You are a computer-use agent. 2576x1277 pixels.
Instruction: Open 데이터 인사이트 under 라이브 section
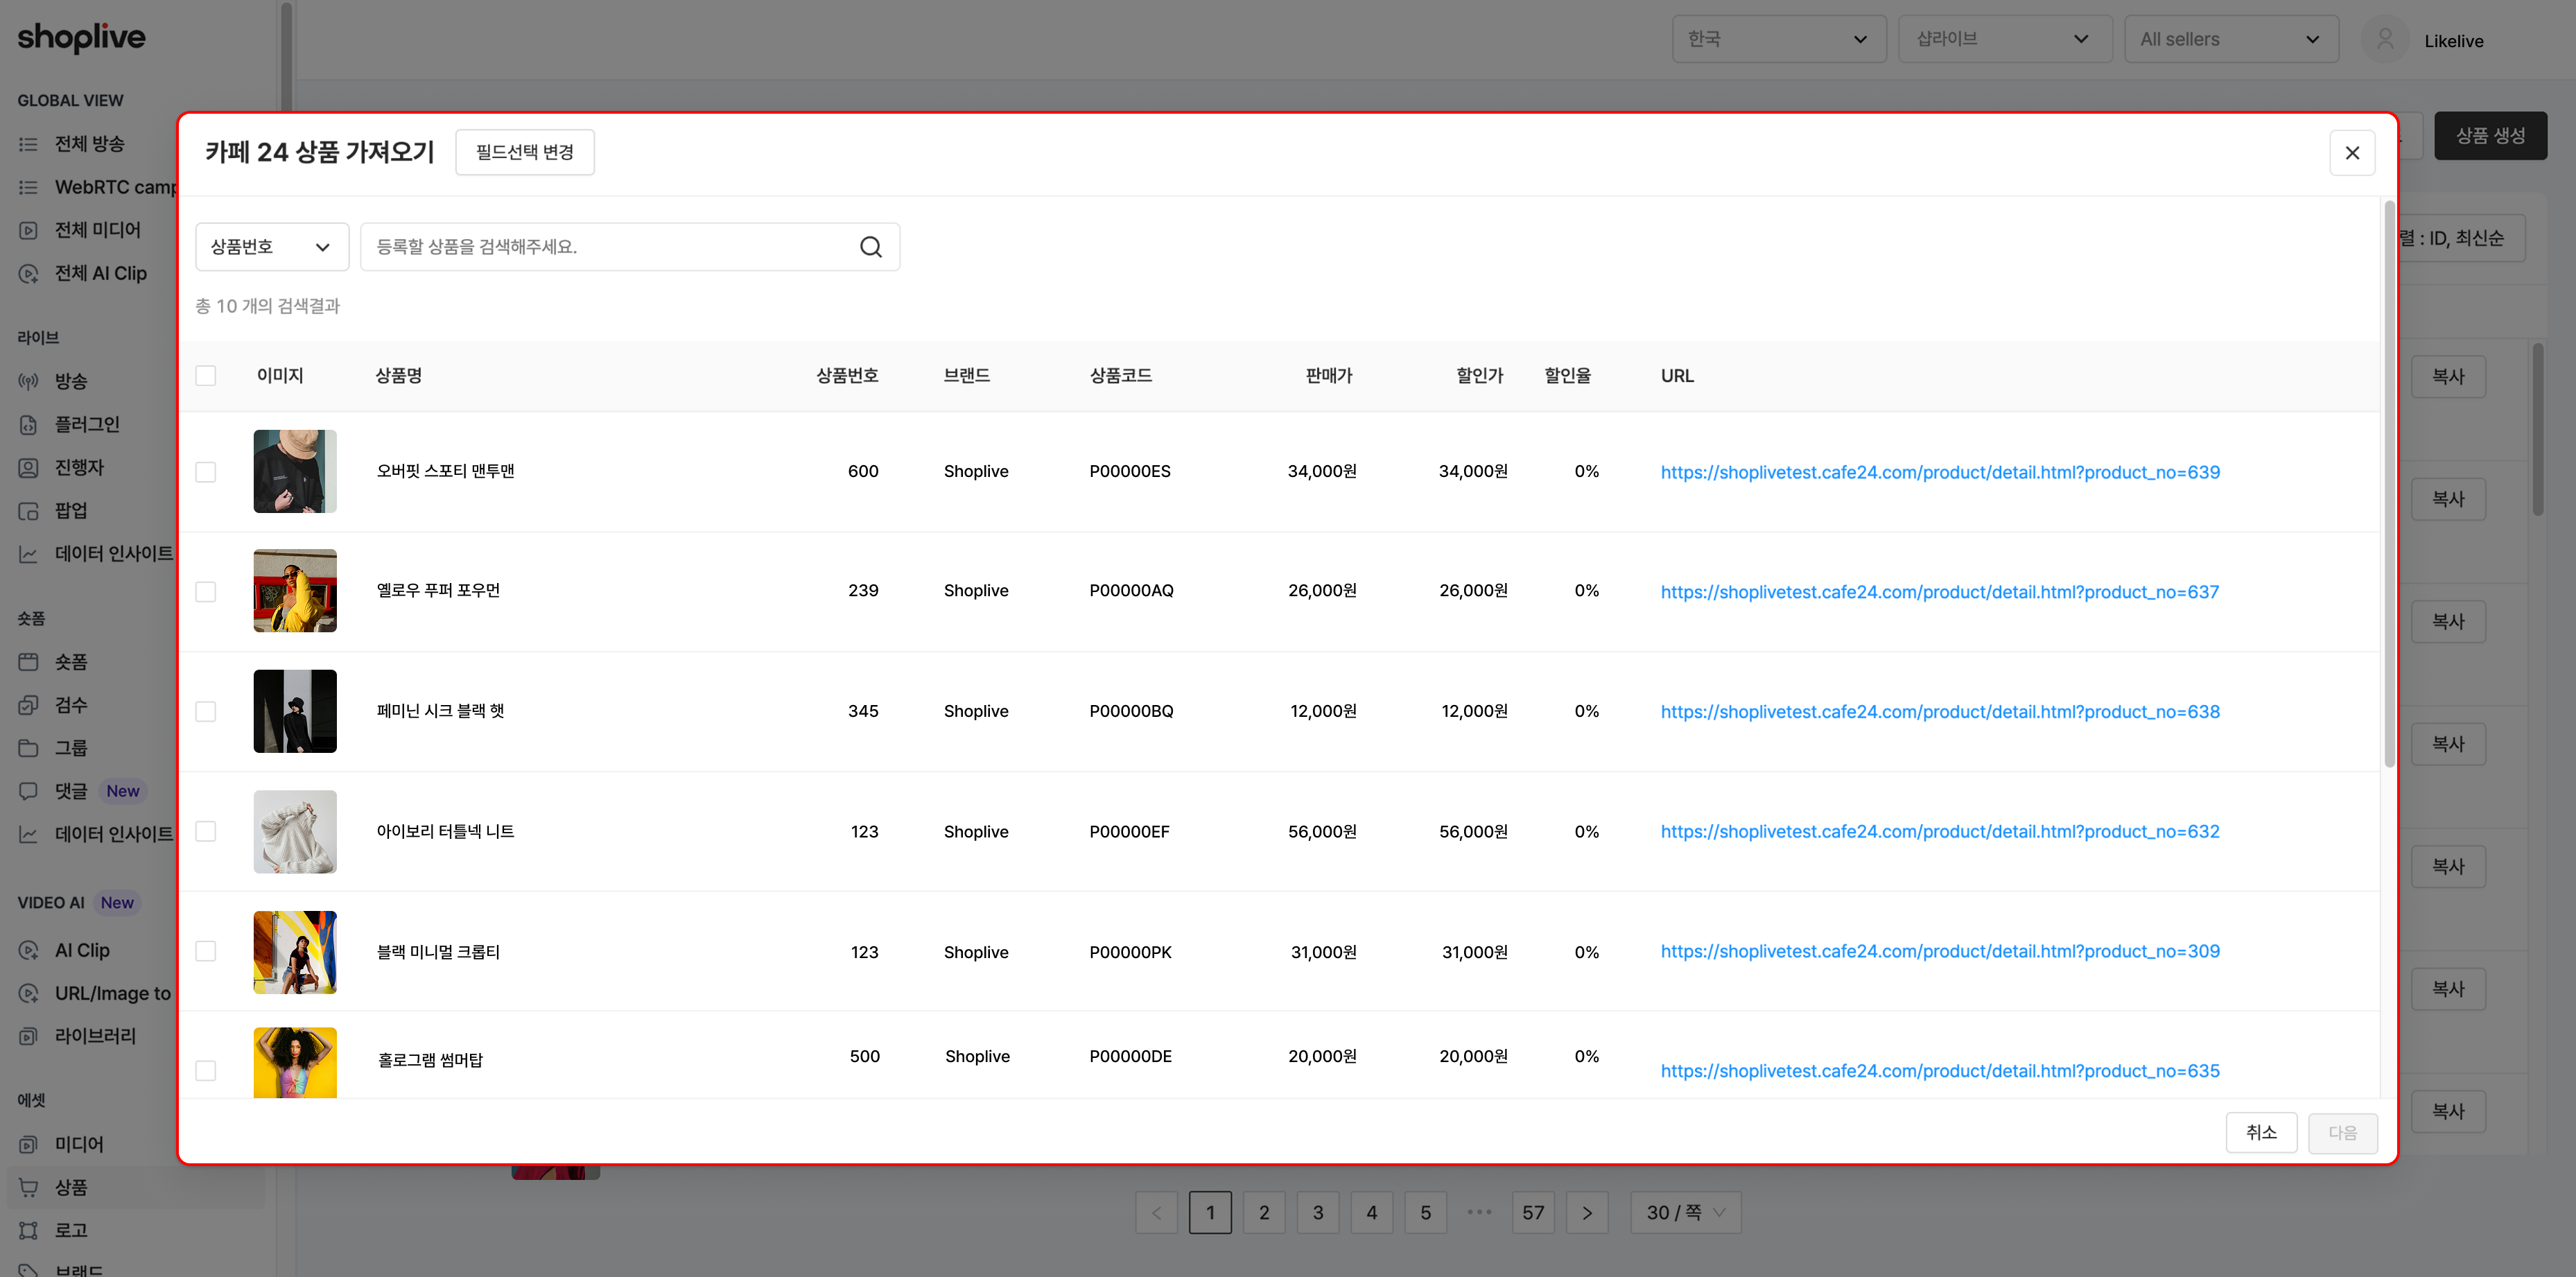114,553
